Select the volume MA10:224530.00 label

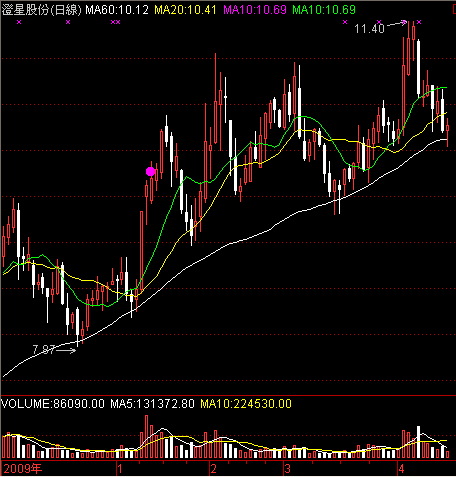pyautogui.click(x=246, y=404)
